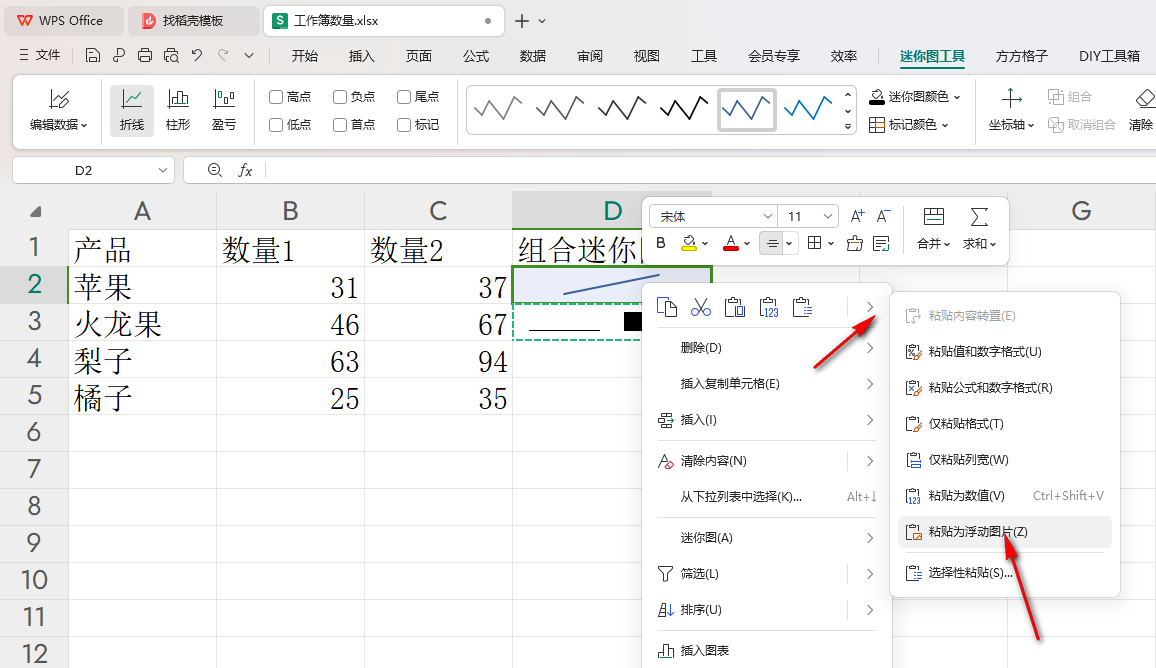Click the new tab plus button
This screenshot has width=1156, height=668.
(x=522, y=21)
